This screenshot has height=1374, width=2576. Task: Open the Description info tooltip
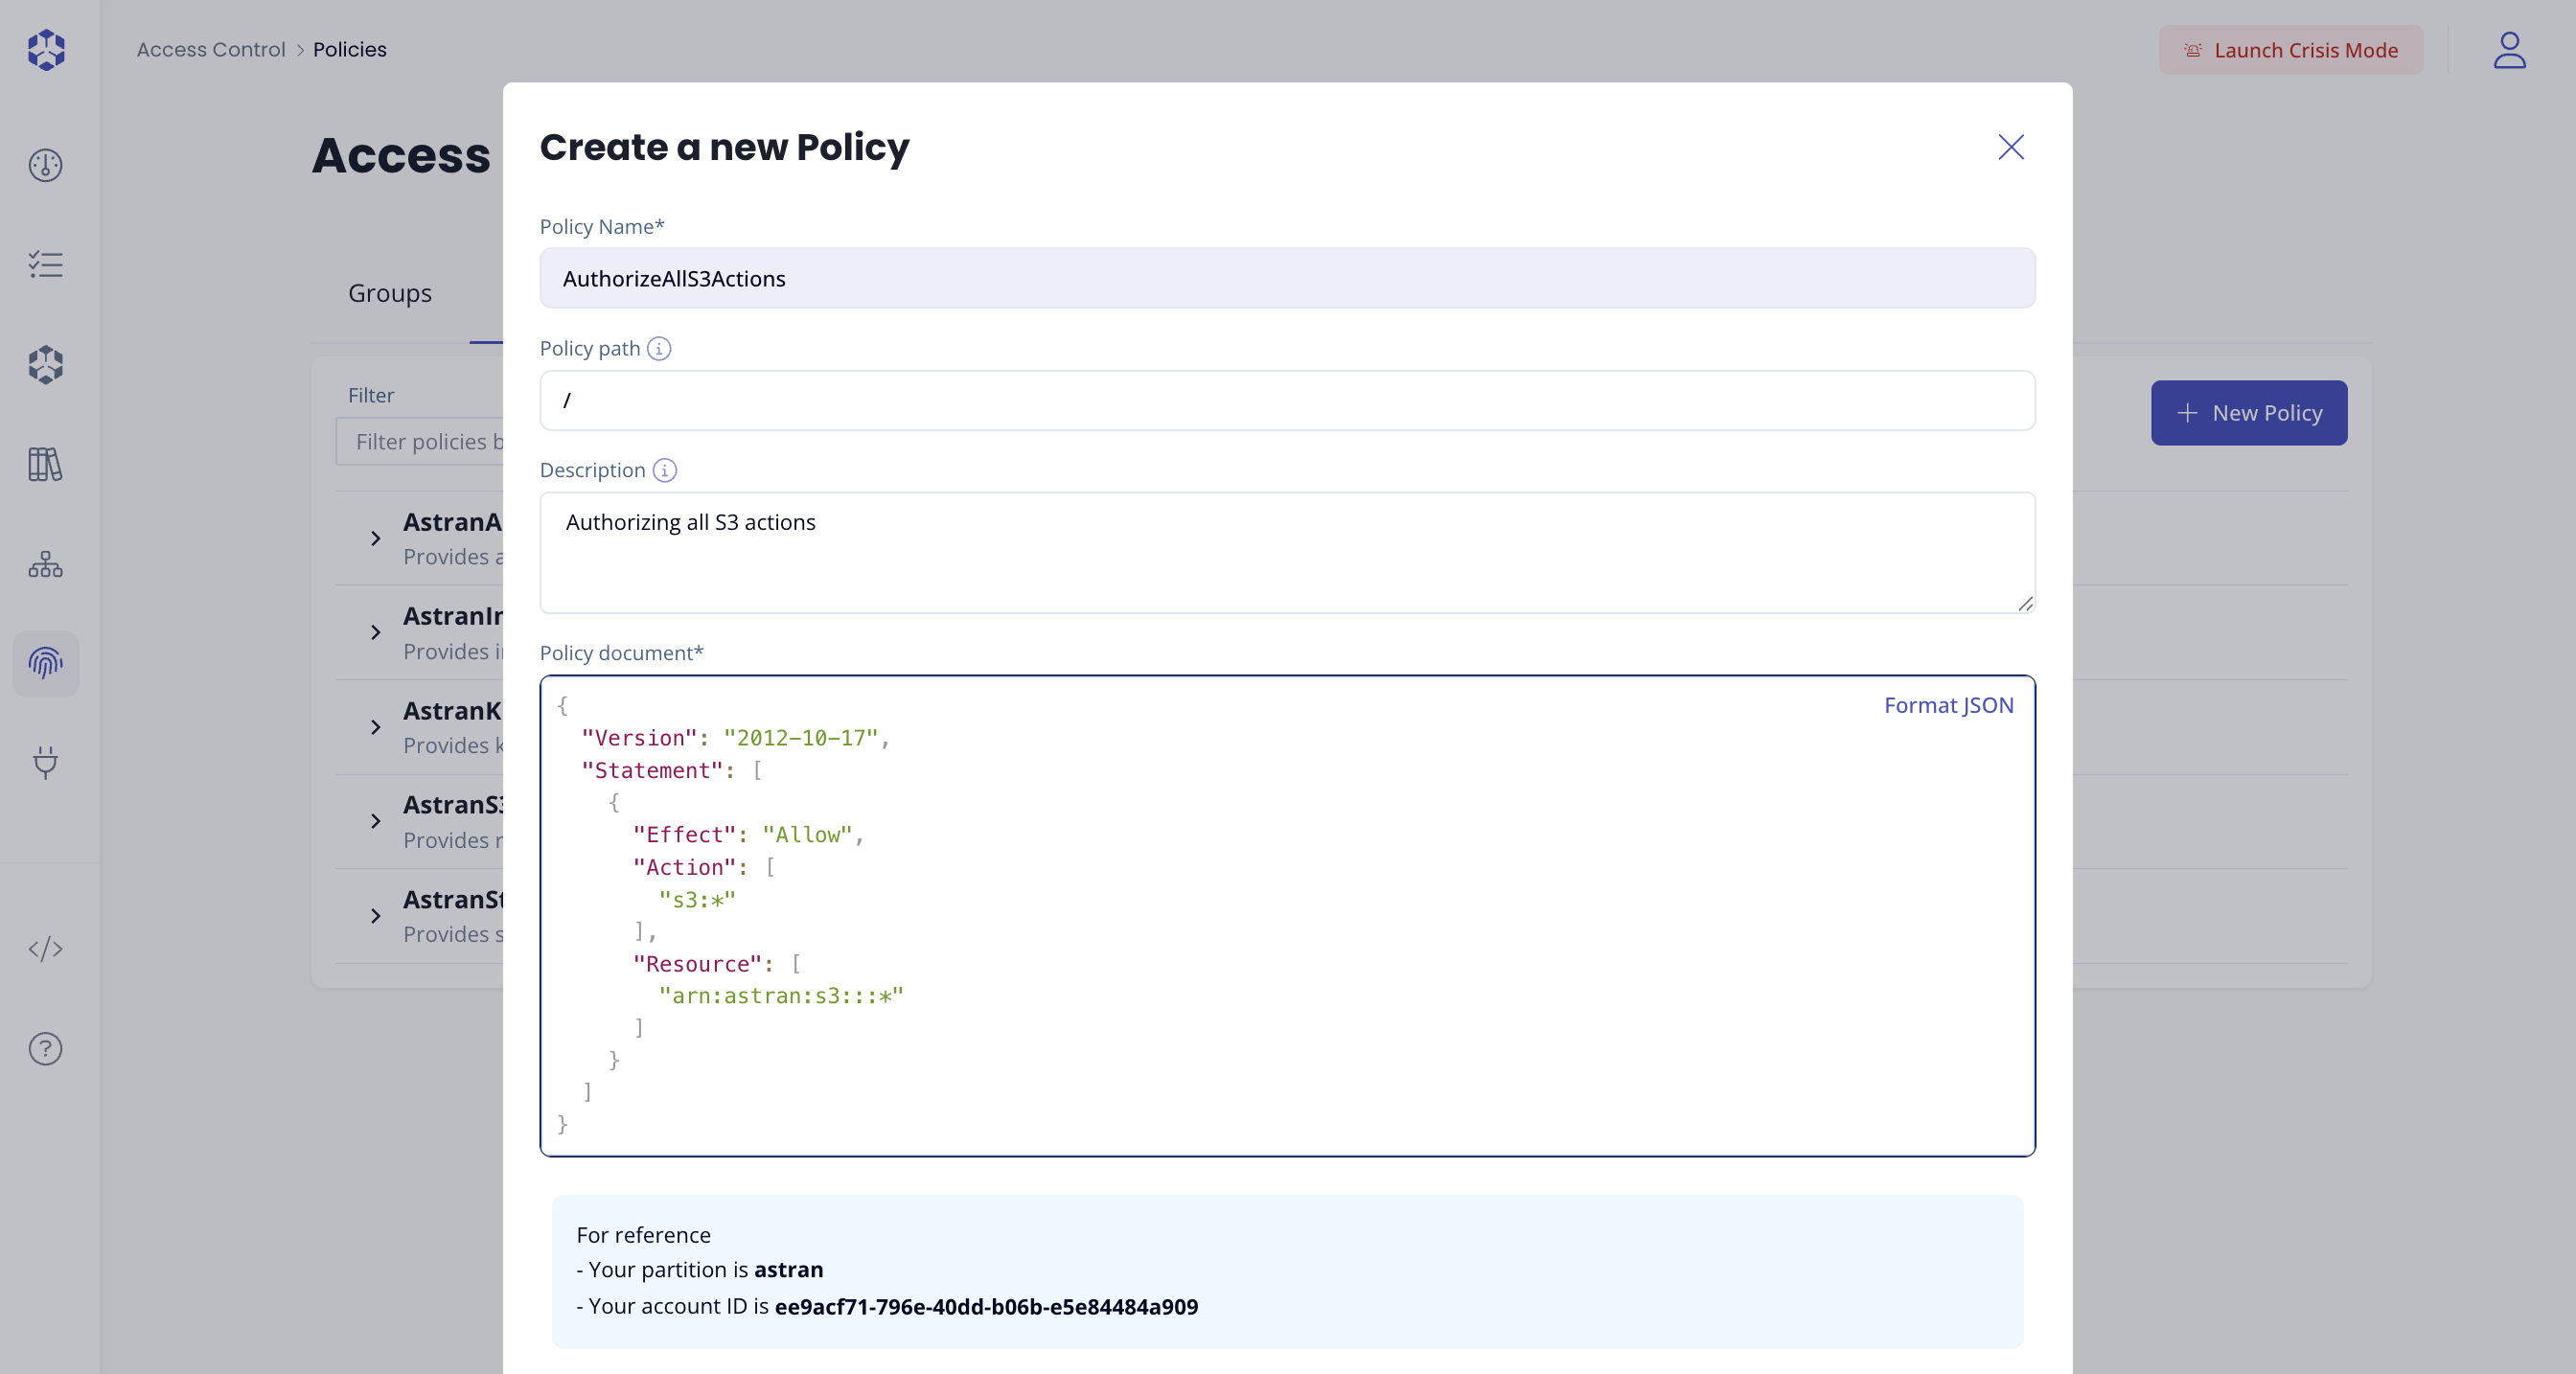click(x=663, y=471)
